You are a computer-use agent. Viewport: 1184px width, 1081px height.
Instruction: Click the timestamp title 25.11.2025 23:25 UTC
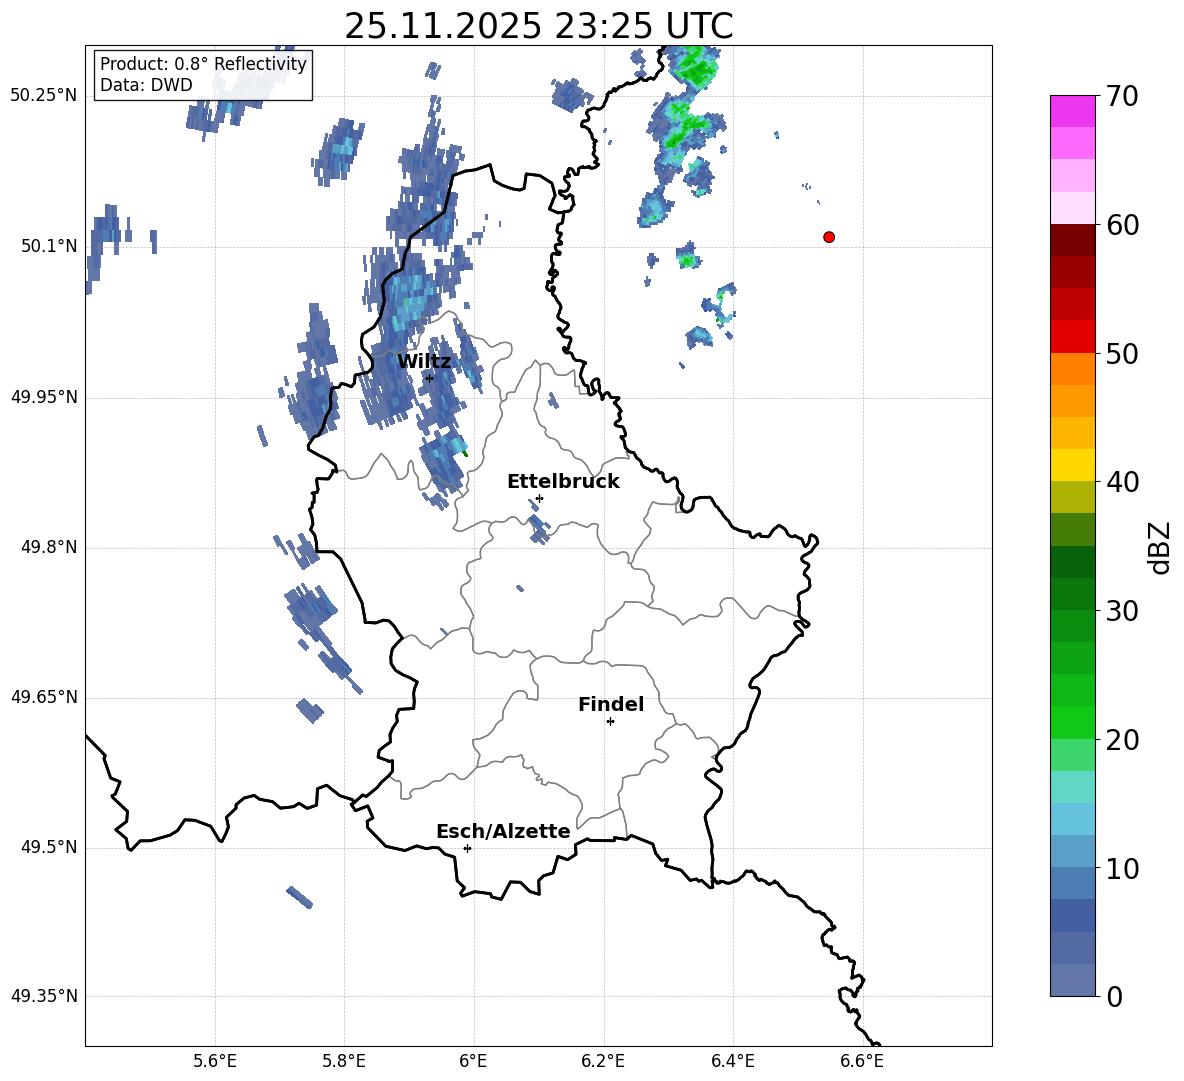tap(539, 26)
